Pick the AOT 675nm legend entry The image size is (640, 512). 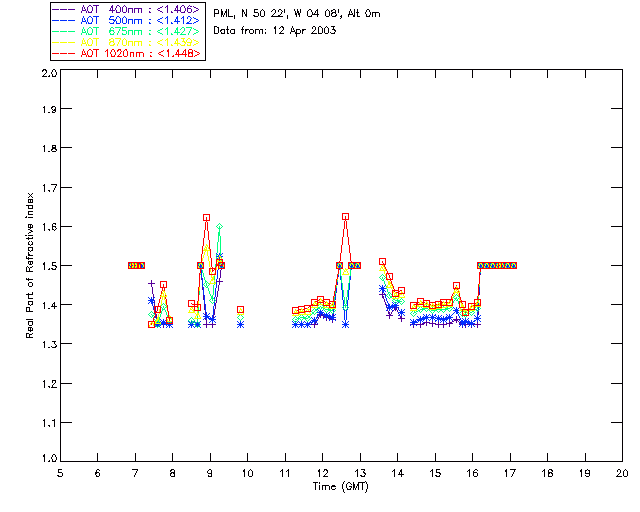tap(126, 31)
